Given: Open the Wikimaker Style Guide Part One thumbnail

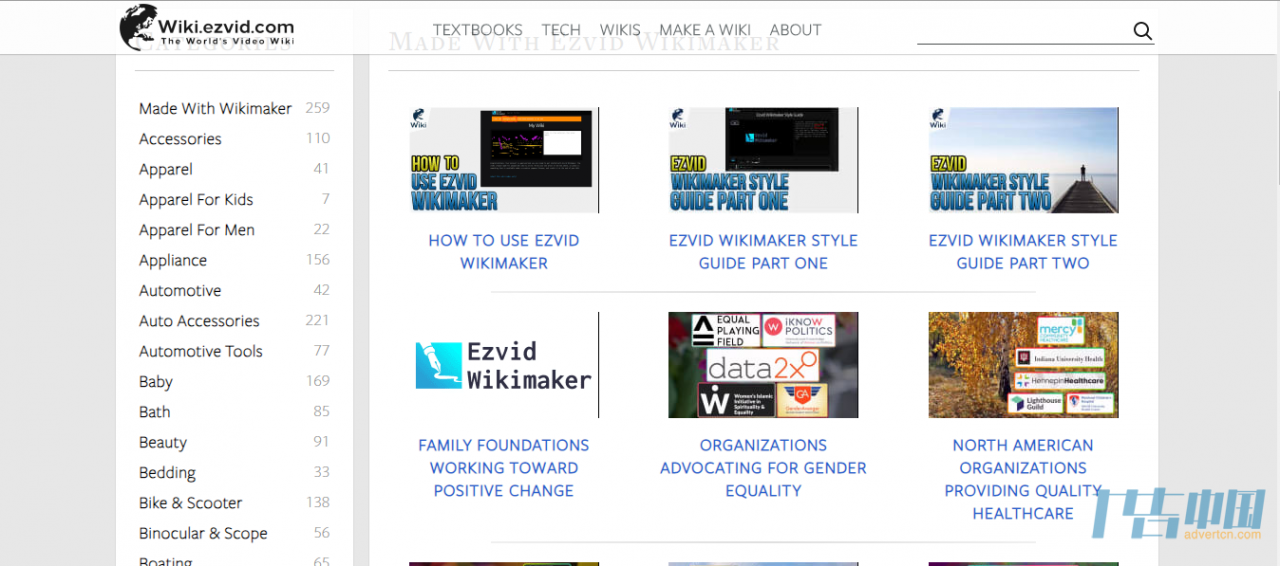Looking at the screenshot, I should (763, 160).
